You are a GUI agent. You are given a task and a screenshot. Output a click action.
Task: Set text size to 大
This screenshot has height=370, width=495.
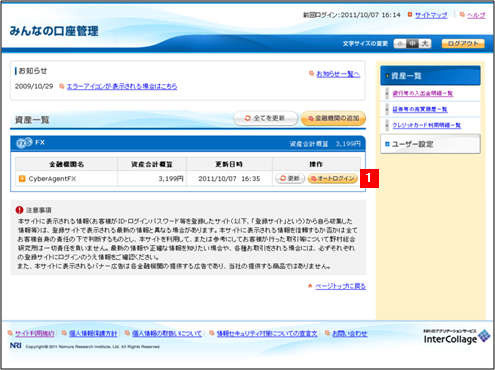[x=425, y=44]
